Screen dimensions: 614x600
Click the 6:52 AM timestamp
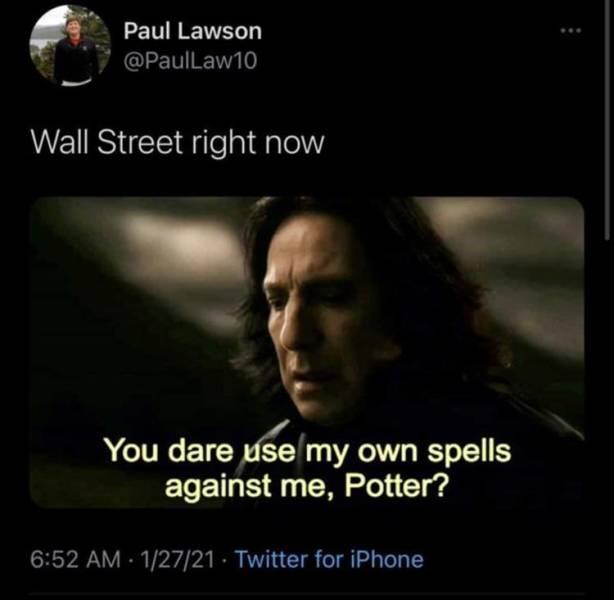[x=76, y=559]
